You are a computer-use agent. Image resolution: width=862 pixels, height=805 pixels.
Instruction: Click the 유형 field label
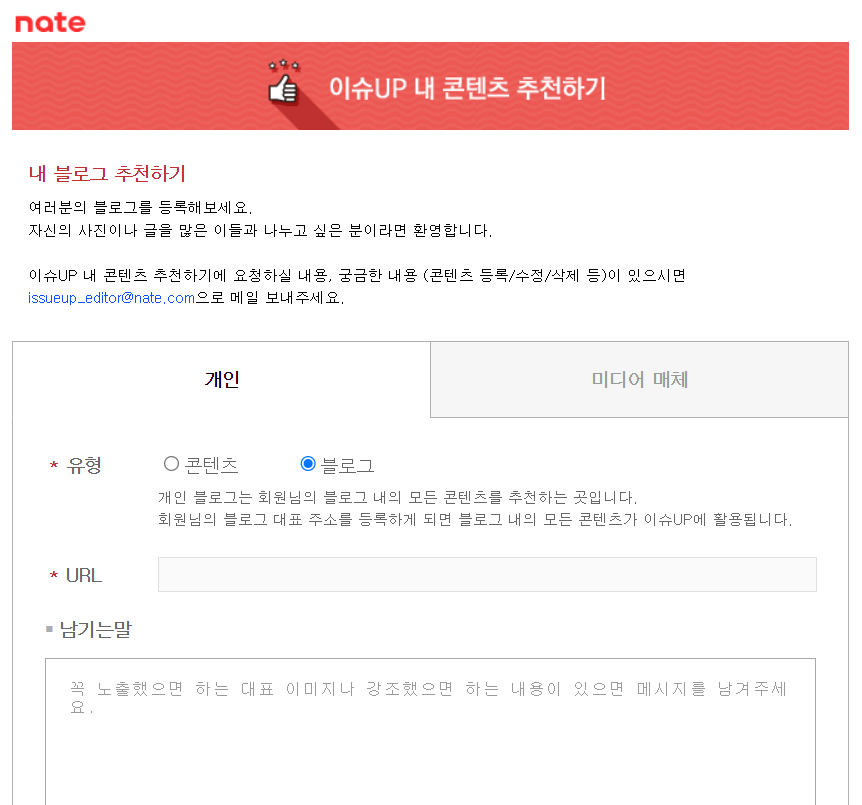84,465
